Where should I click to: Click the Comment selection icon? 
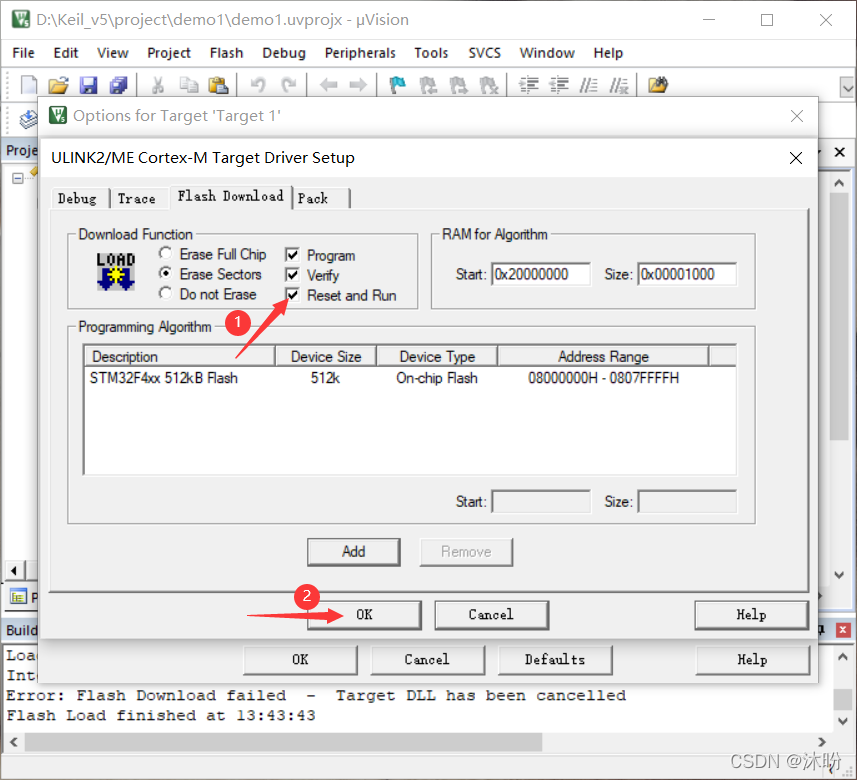pos(589,85)
